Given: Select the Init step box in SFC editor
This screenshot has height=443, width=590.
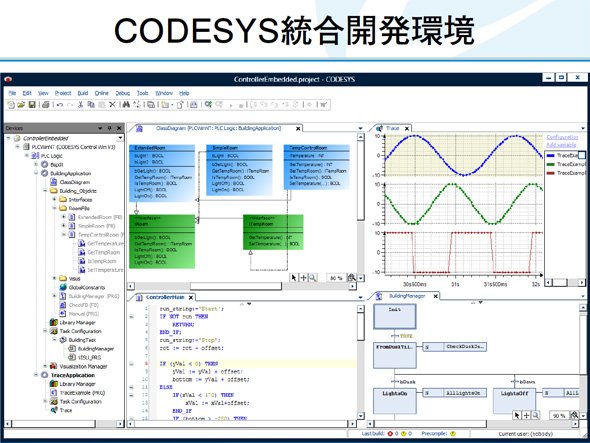Looking at the screenshot, I should (395, 317).
